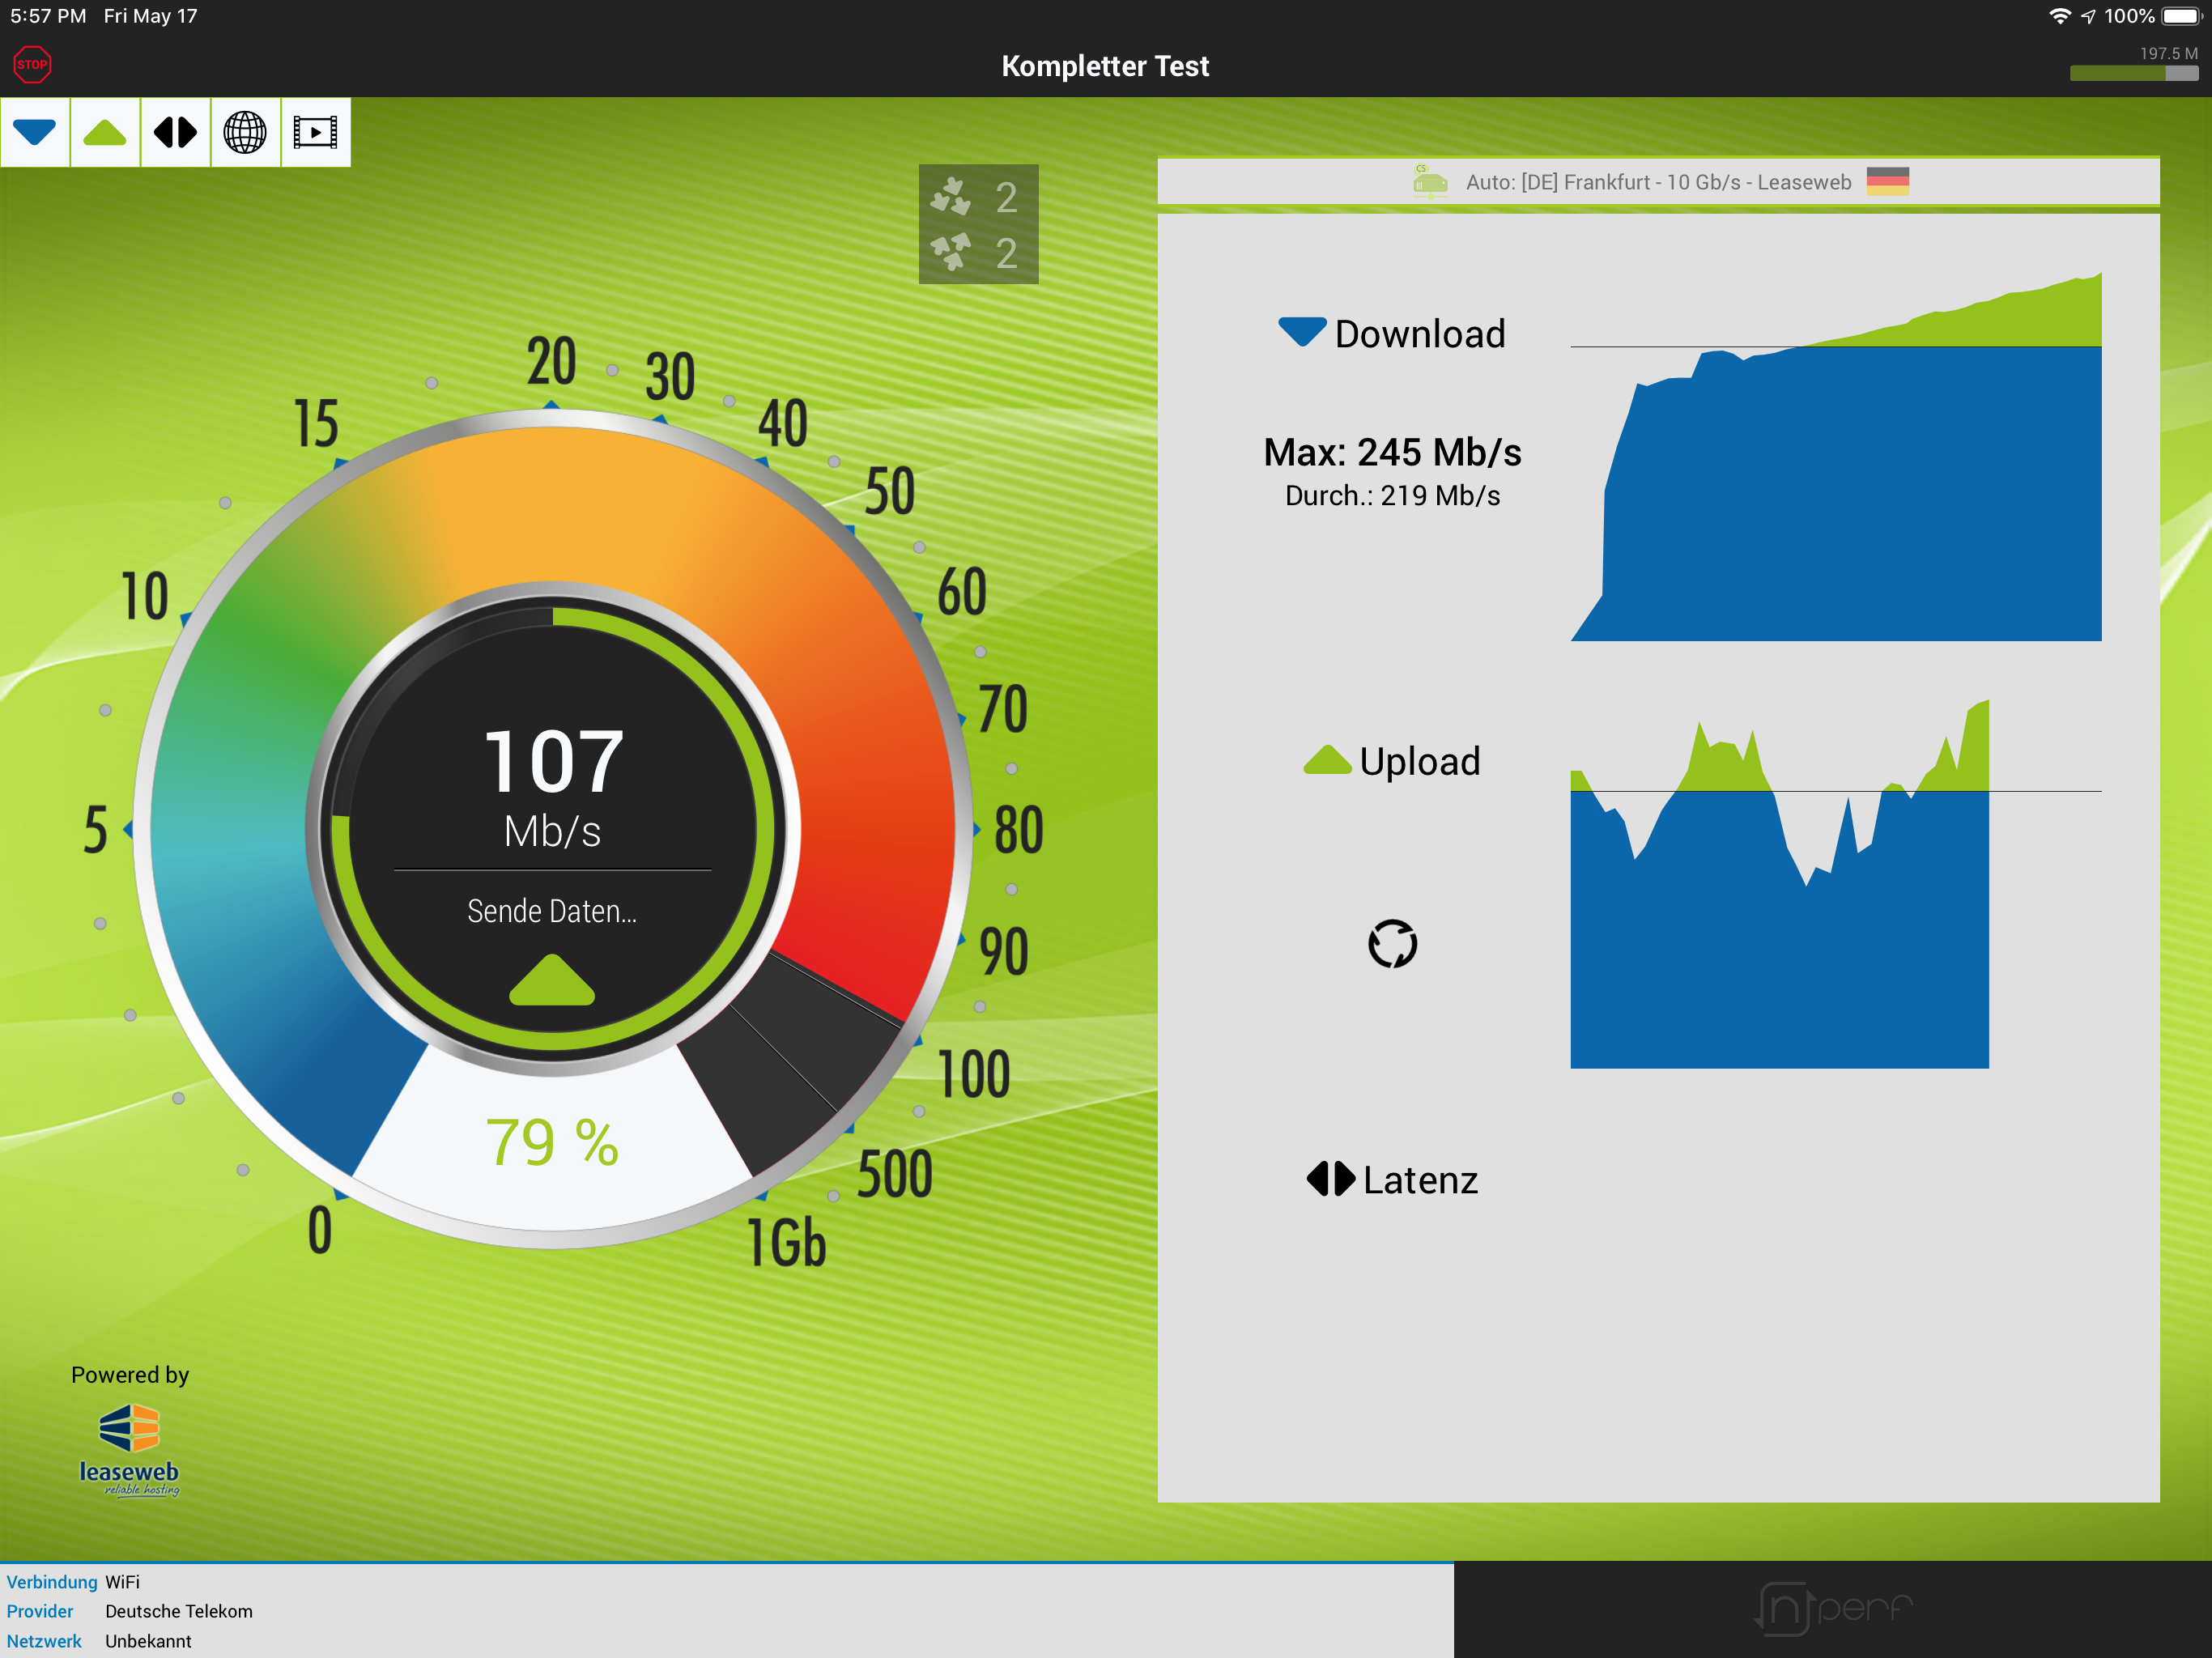This screenshot has width=2212, height=1658.
Task: Click the blue download arrow in results
Action: tap(1302, 331)
